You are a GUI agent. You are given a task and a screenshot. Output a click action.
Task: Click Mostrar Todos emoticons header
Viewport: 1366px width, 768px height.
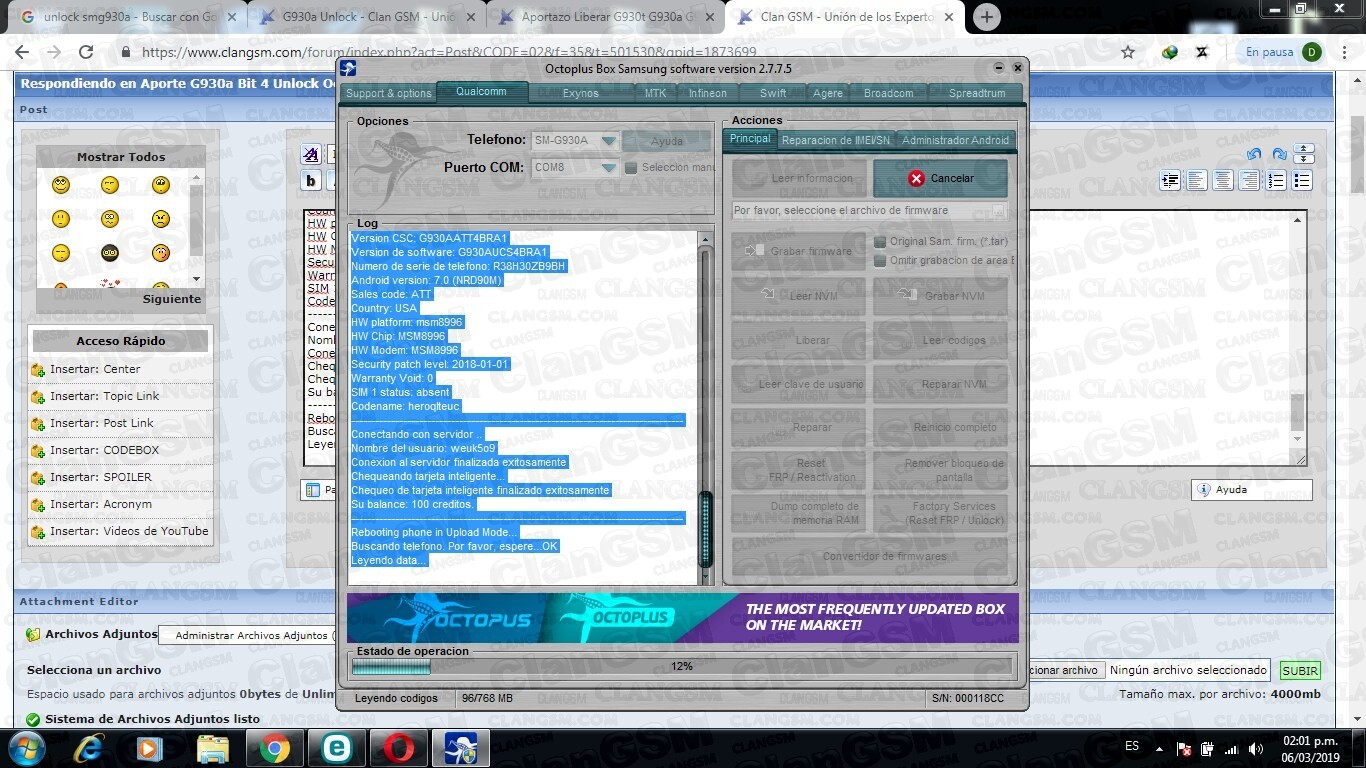(x=121, y=157)
